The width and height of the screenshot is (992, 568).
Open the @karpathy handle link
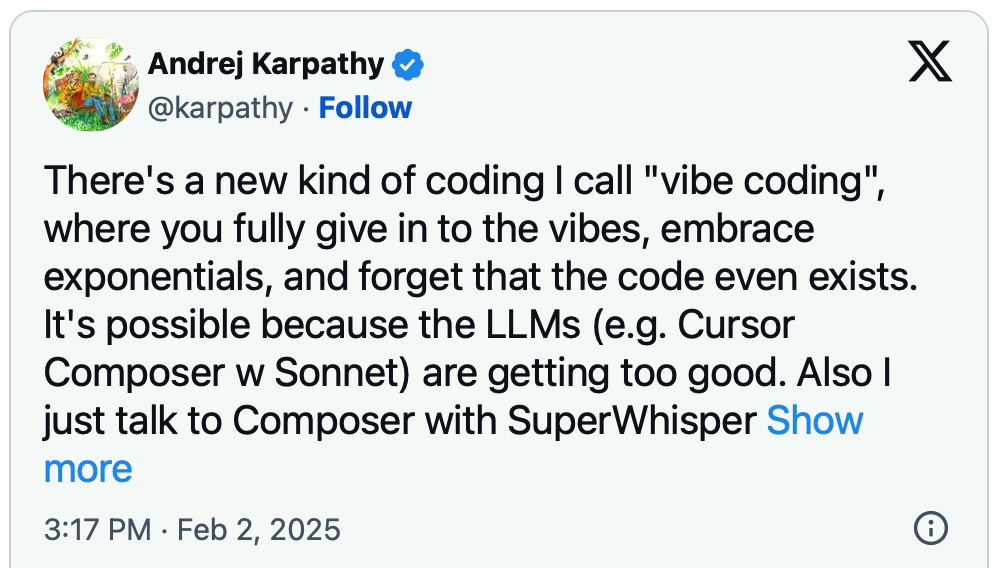[x=220, y=108]
